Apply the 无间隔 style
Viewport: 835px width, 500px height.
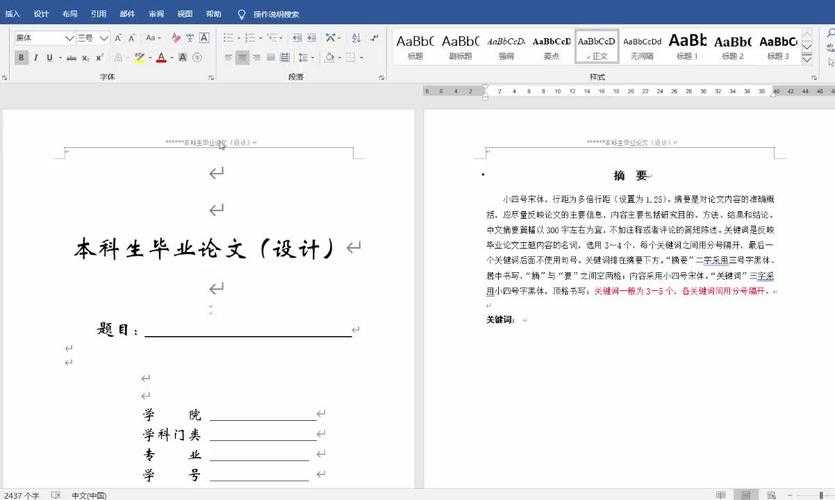[x=642, y=47]
